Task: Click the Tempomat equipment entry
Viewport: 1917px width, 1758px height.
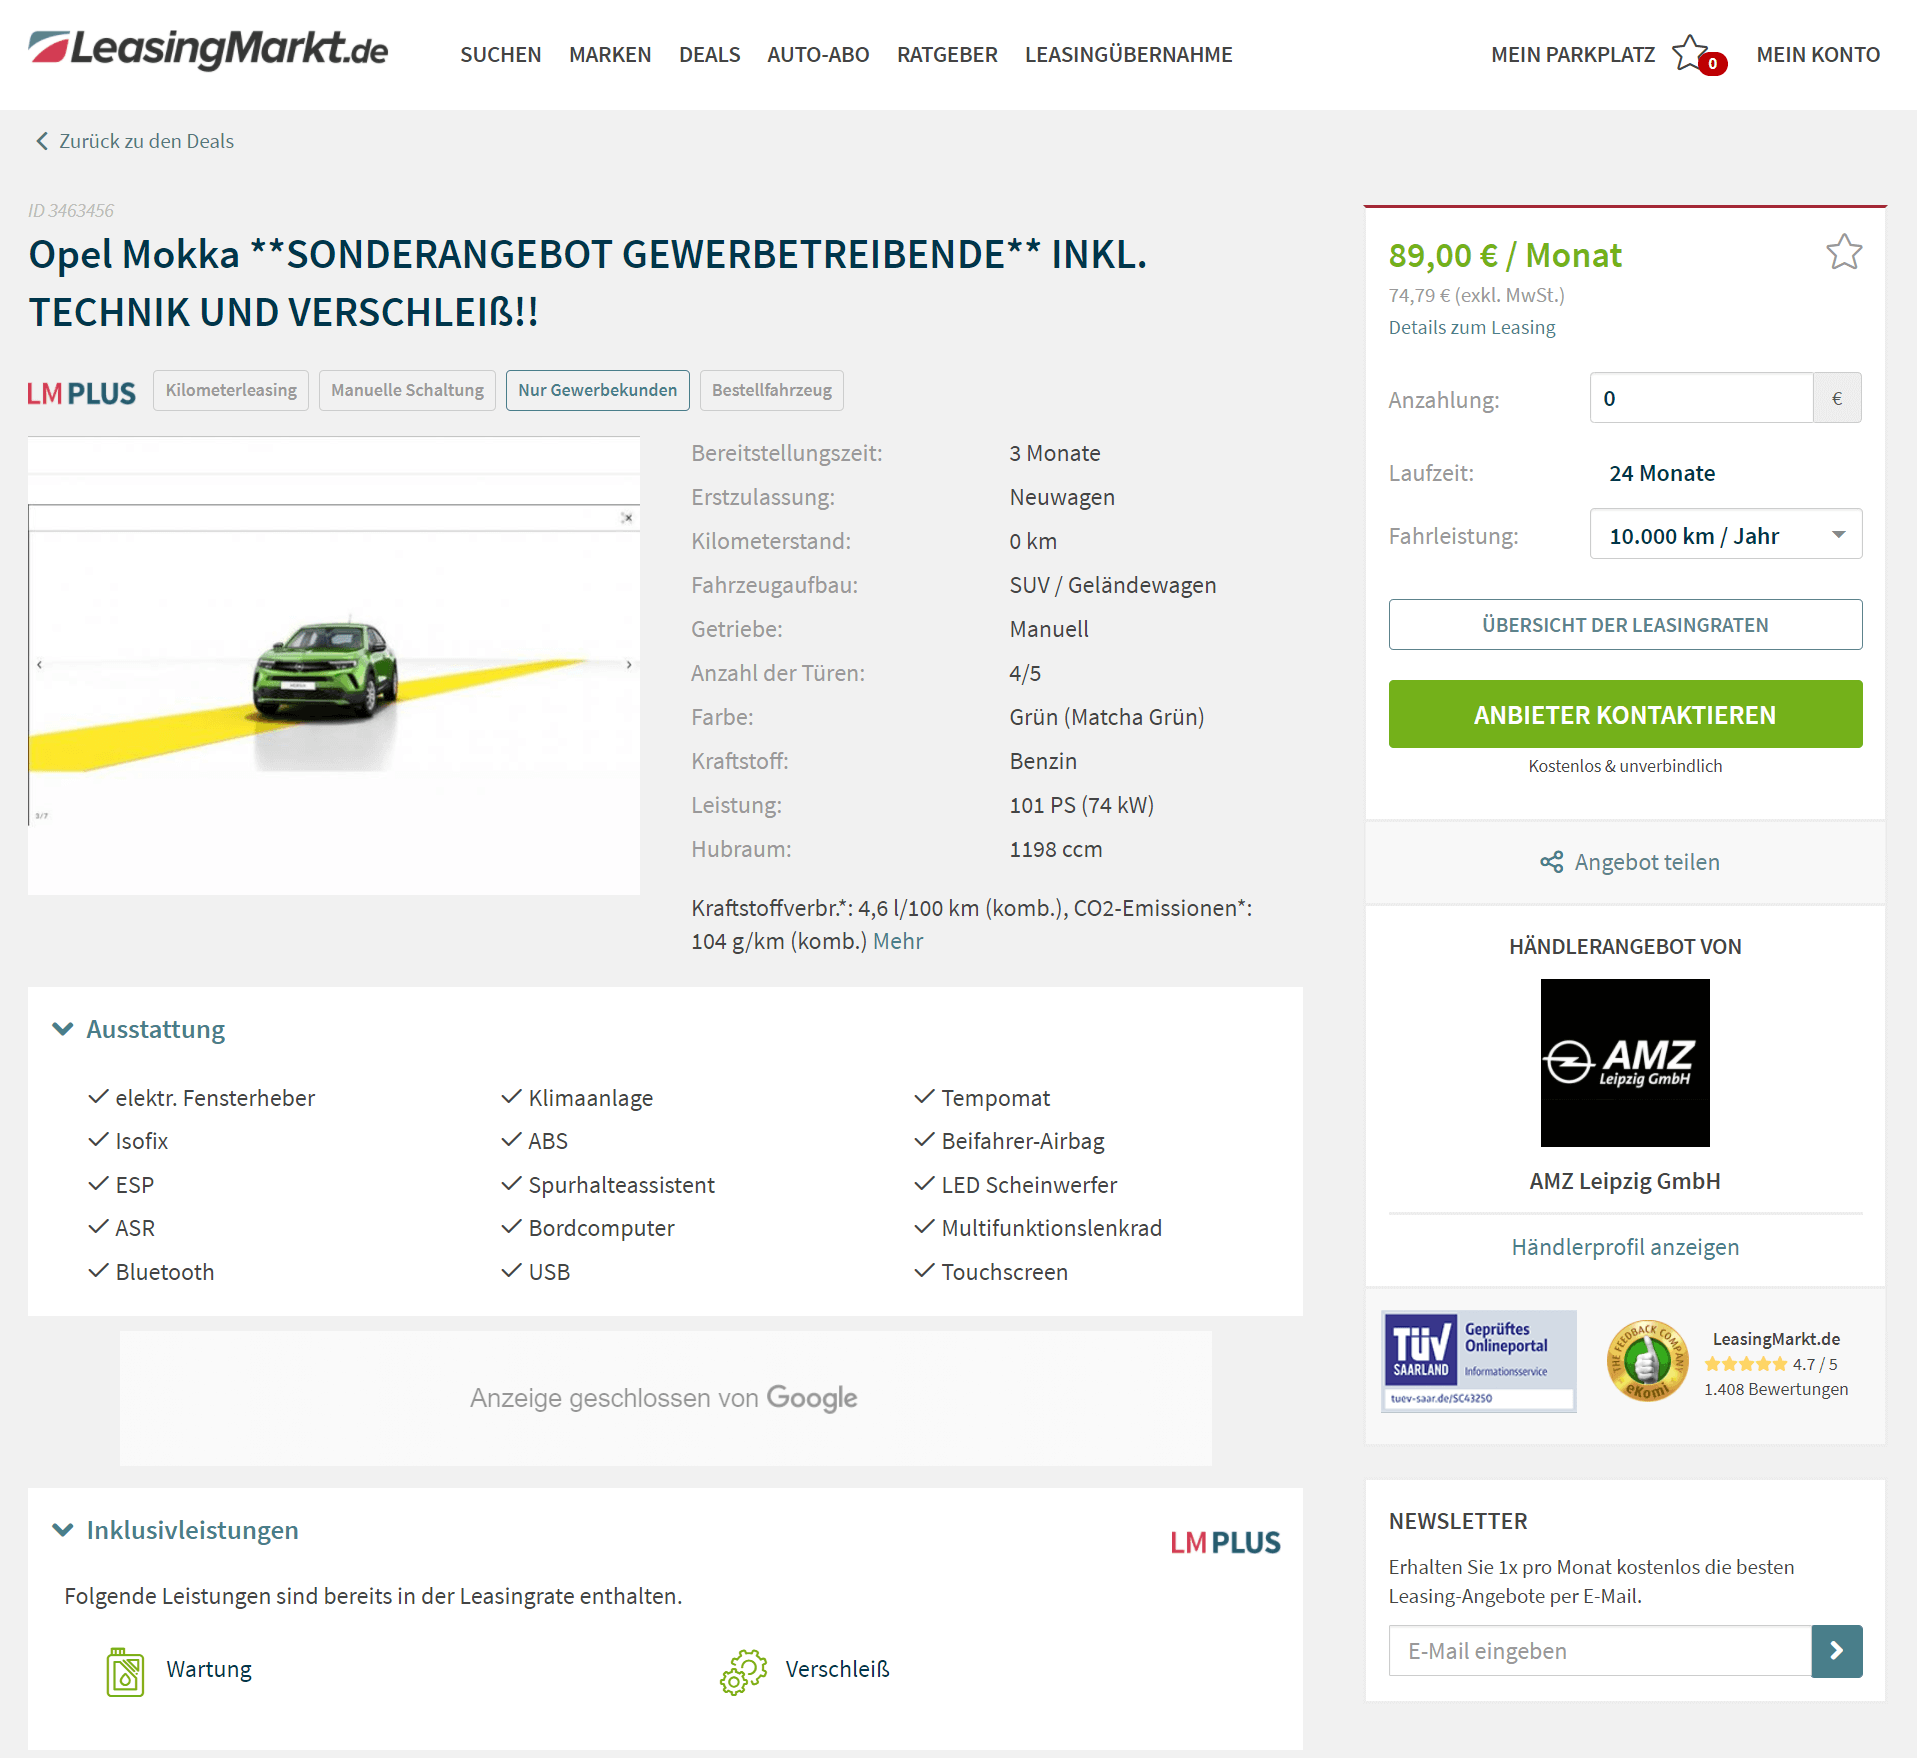Action: pos(995,1098)
